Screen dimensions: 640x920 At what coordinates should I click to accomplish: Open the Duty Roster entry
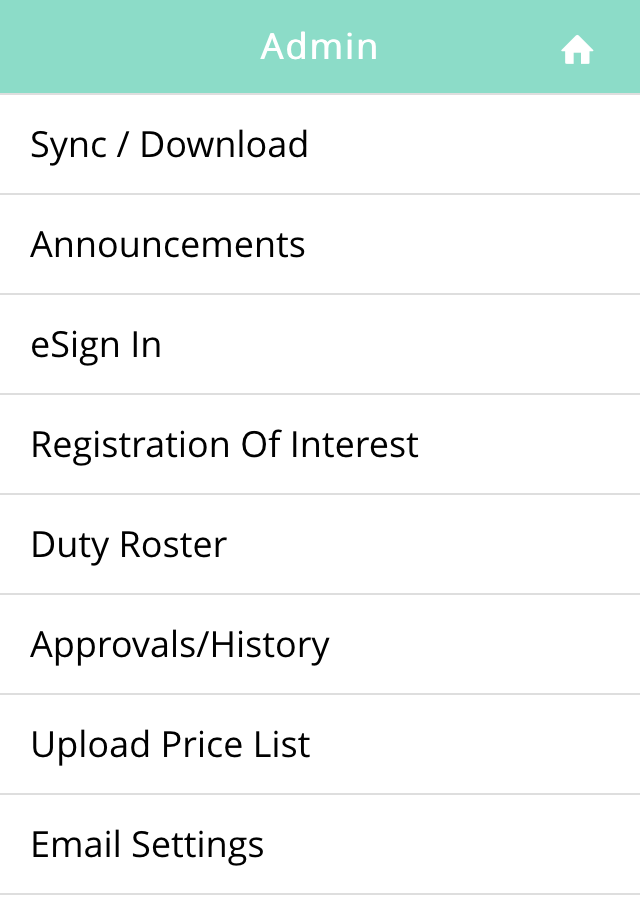point(129,545)
